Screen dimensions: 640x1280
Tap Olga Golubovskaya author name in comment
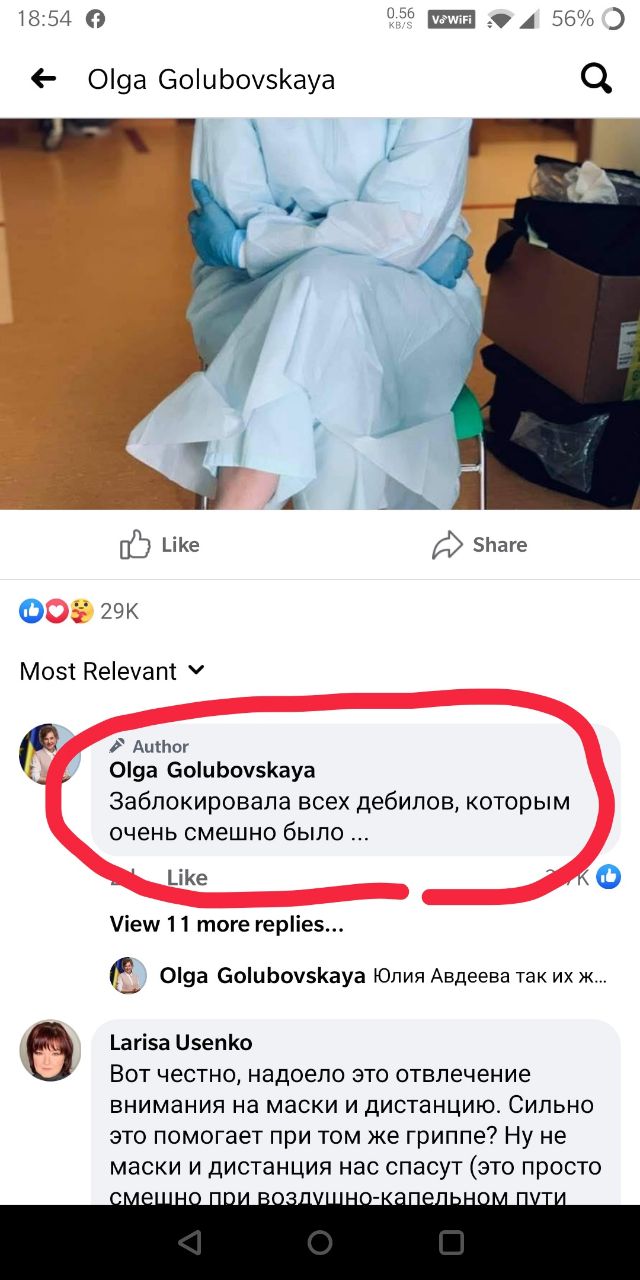tap(212, 770)
